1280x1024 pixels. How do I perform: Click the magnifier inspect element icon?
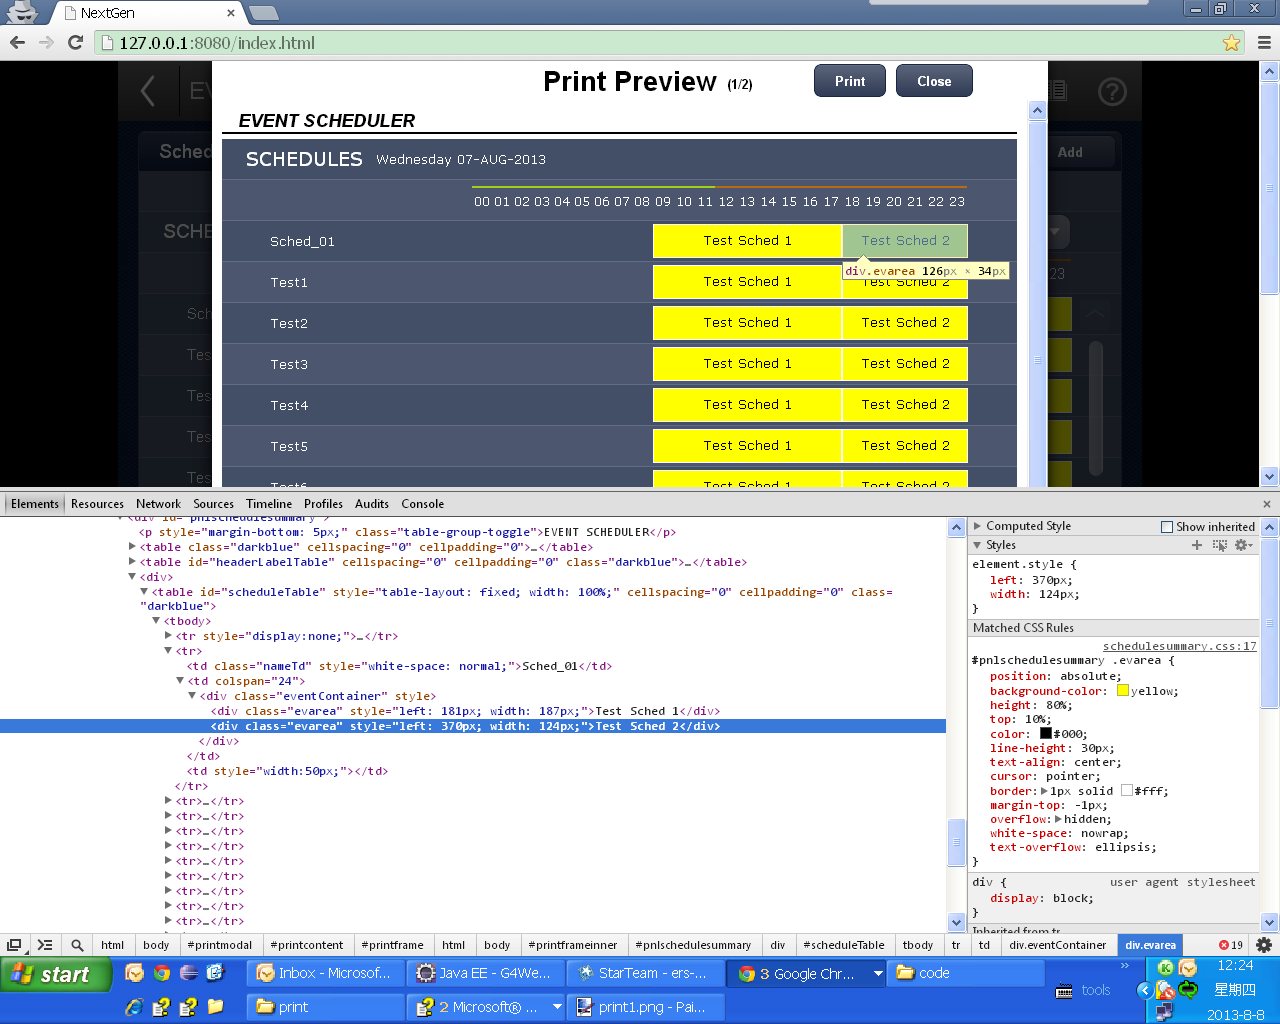(77, 945)
